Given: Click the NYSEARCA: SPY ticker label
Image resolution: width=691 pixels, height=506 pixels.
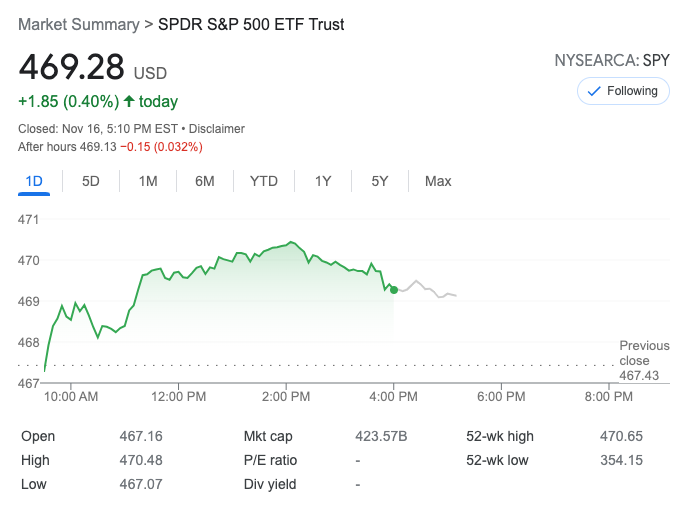Looking at the screenshot, I should click(x=612, y=60).
